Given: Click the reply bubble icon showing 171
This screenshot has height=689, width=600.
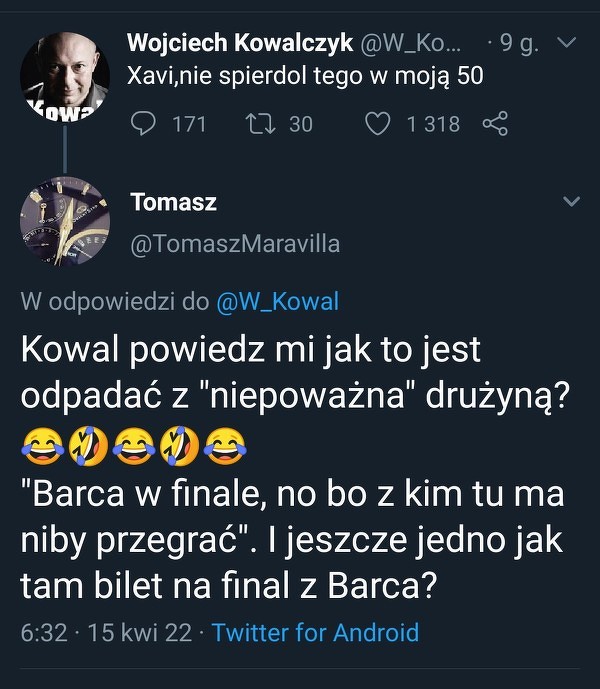Looking at the screenshot, I should [x=145, y=123].
